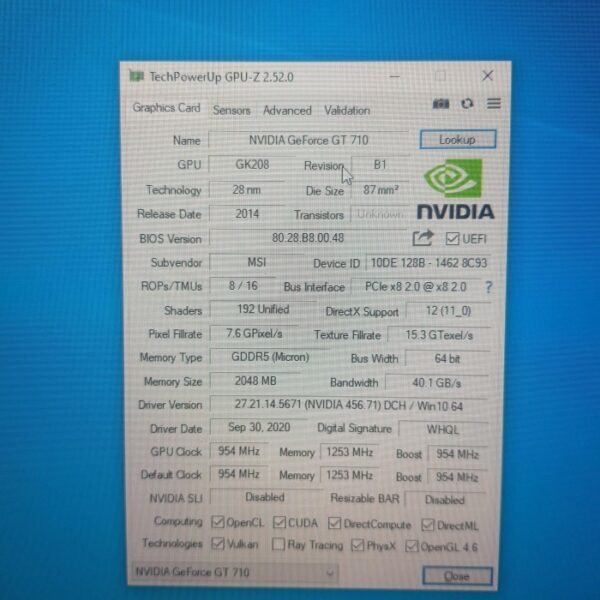
Task: Toggle the OpenCL checkbox
Action: (x=218, y=522)
